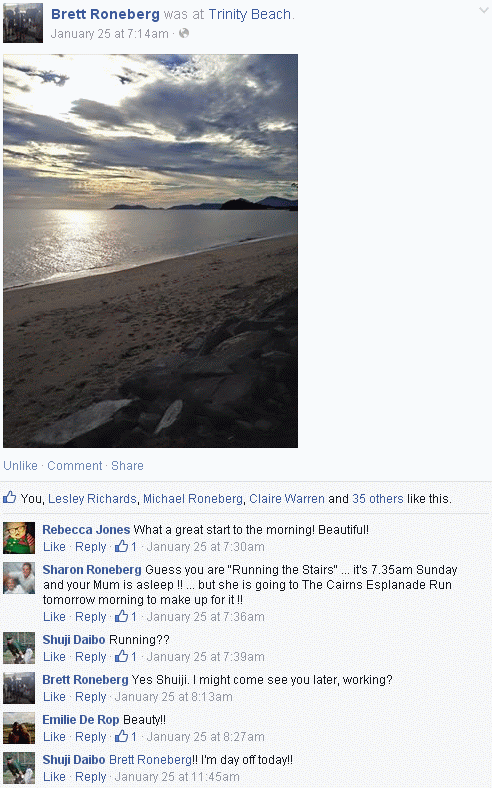Click like count thumb on Rebecca Jones's comment
Viewport: 492px width, 788px height.
pyautogui.click(x=121, y=546)
